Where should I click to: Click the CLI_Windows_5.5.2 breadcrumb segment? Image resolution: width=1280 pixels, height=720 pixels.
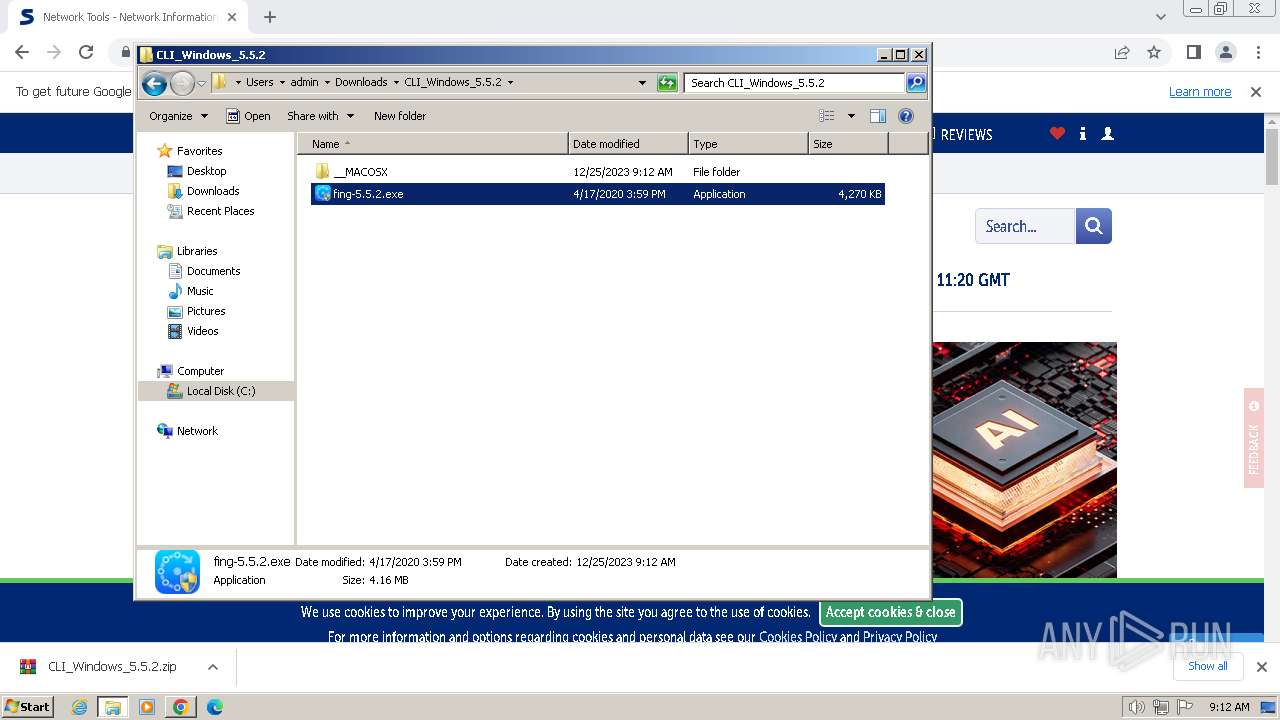pos(452,83)
